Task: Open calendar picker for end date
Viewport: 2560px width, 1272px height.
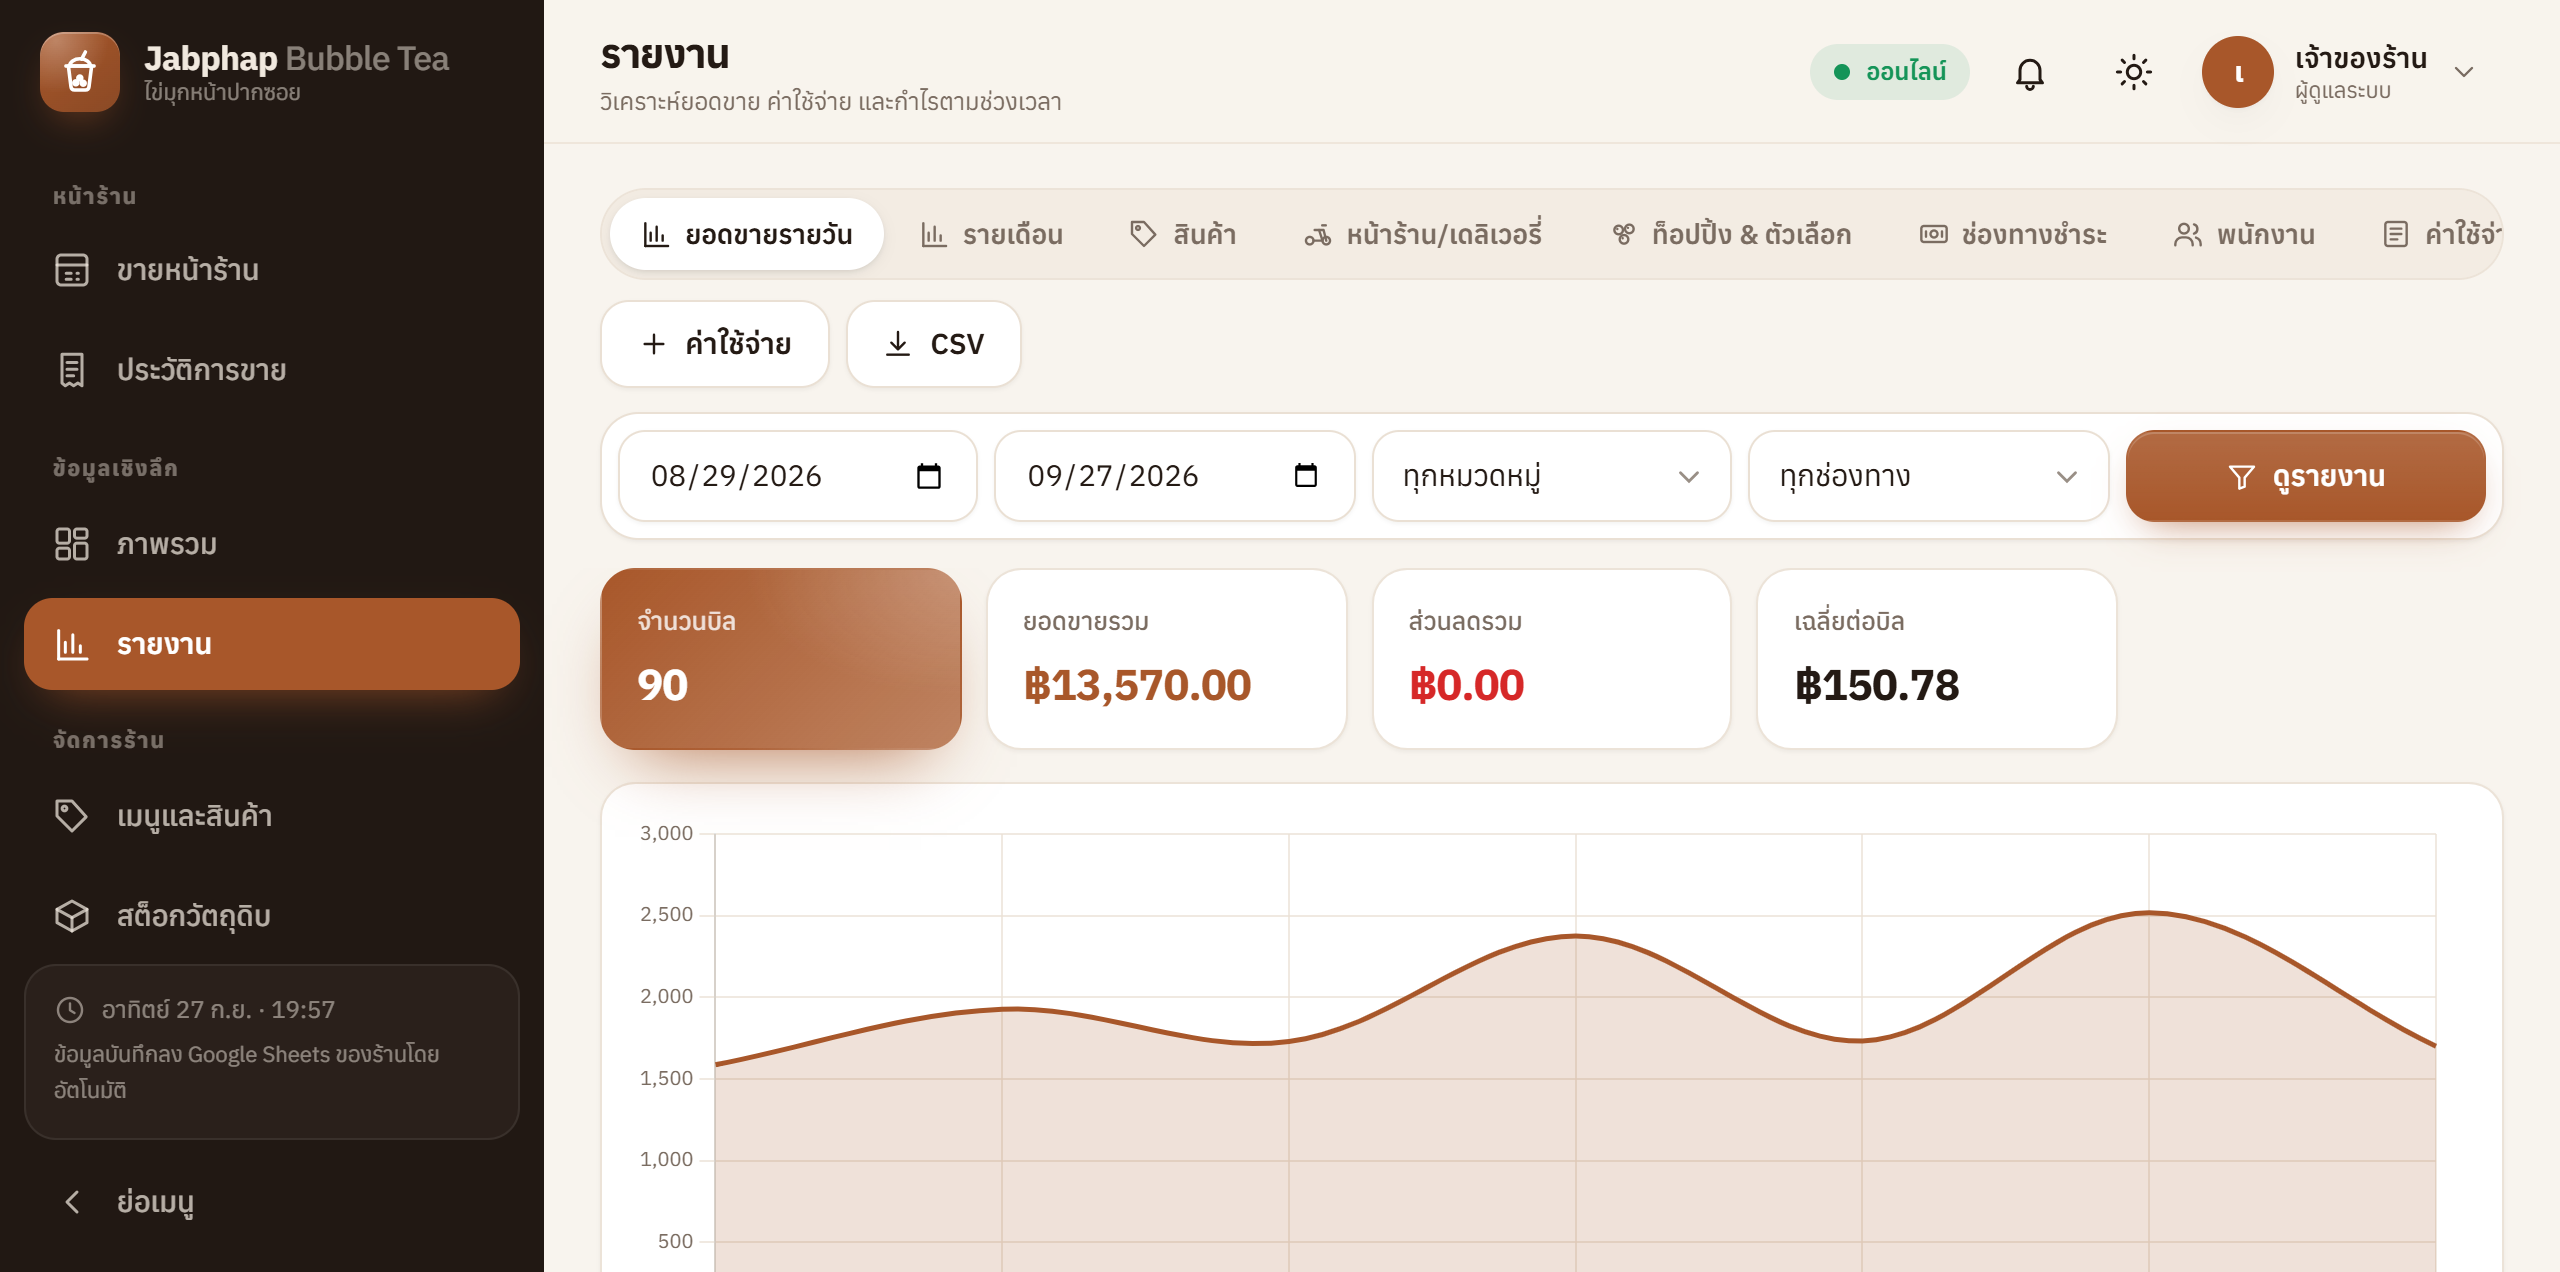Action: [x=1306, y=476]
